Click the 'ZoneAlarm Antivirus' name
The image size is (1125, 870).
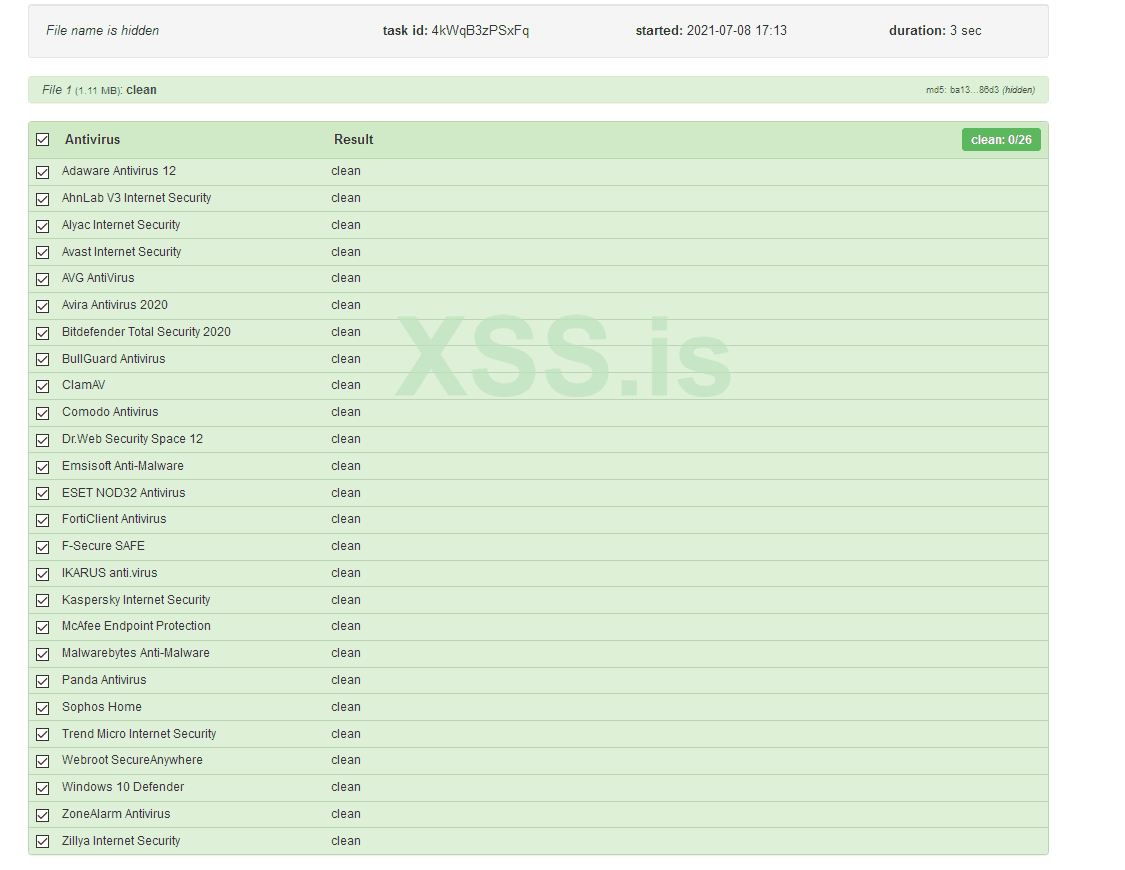pyautogui.click(x=116, y=813)
